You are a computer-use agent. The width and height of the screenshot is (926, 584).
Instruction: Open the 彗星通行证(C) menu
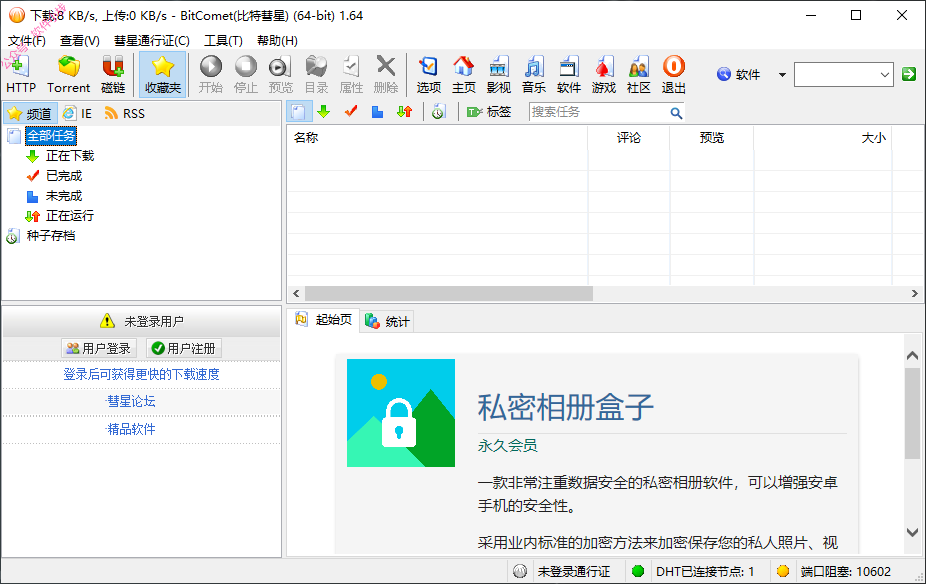pos(152,40)
